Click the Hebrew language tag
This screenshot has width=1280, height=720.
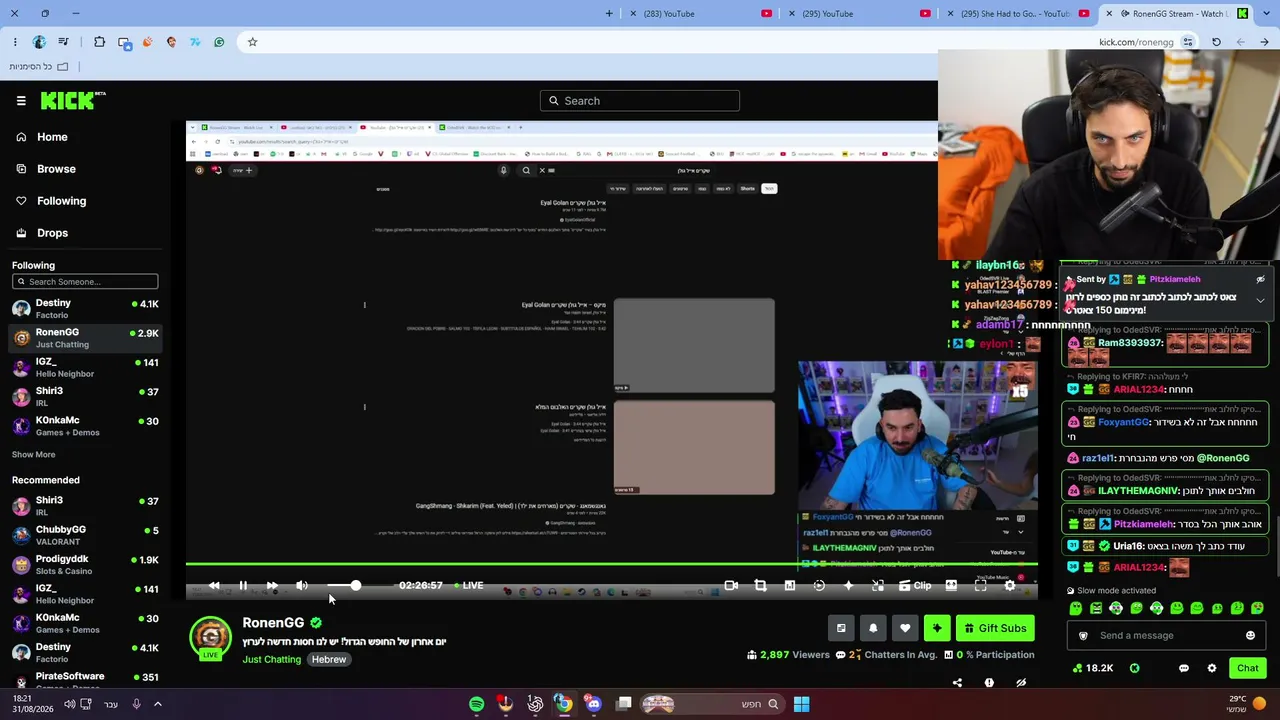click(x=329, y=660)
